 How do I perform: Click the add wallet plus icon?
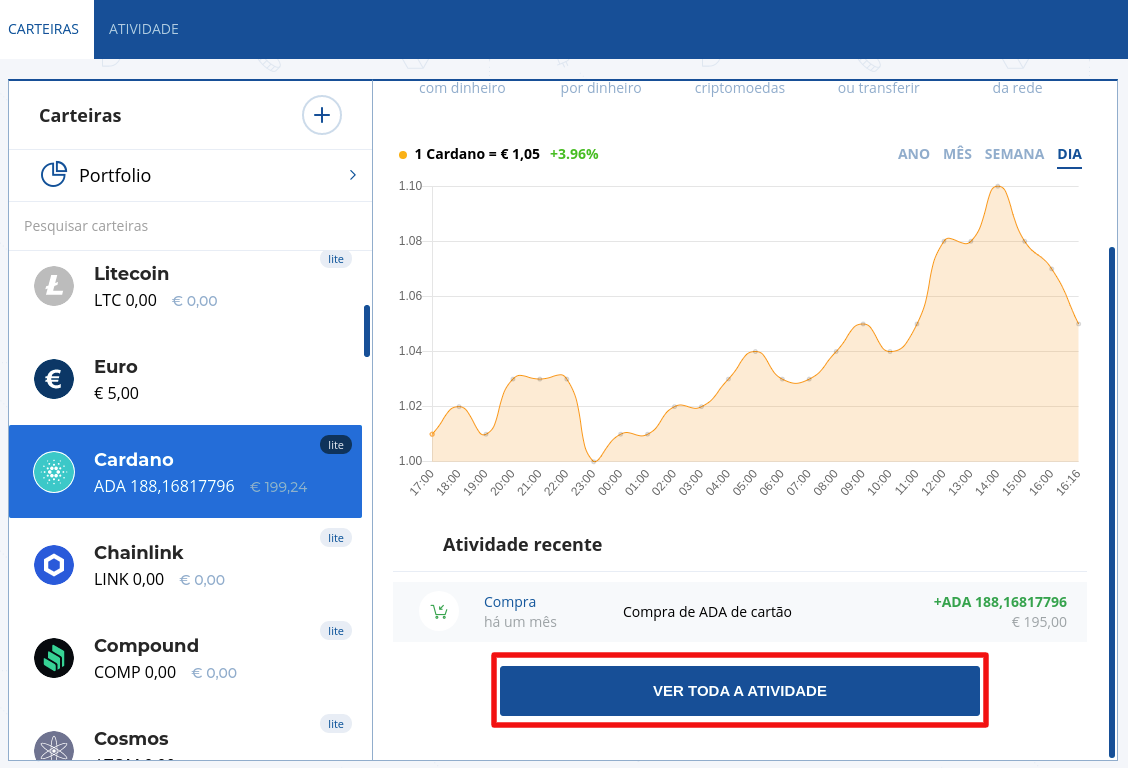(x=322, y=115)
